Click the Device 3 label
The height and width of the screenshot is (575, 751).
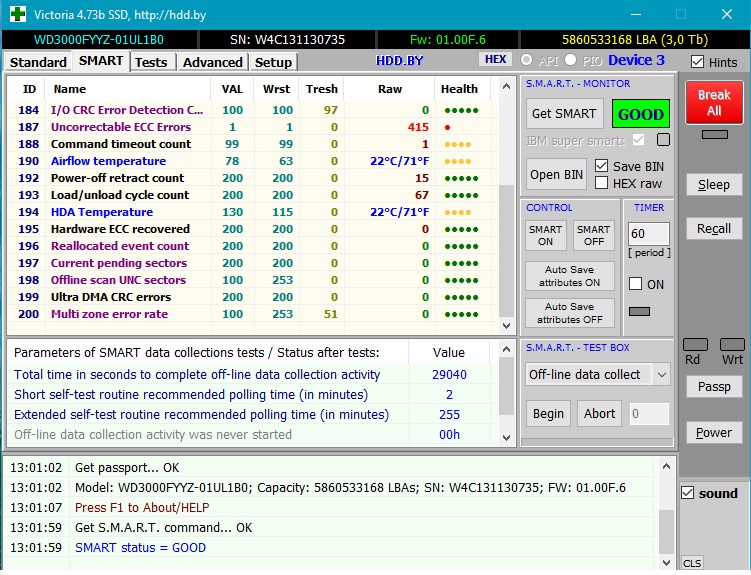coord(636,60)
